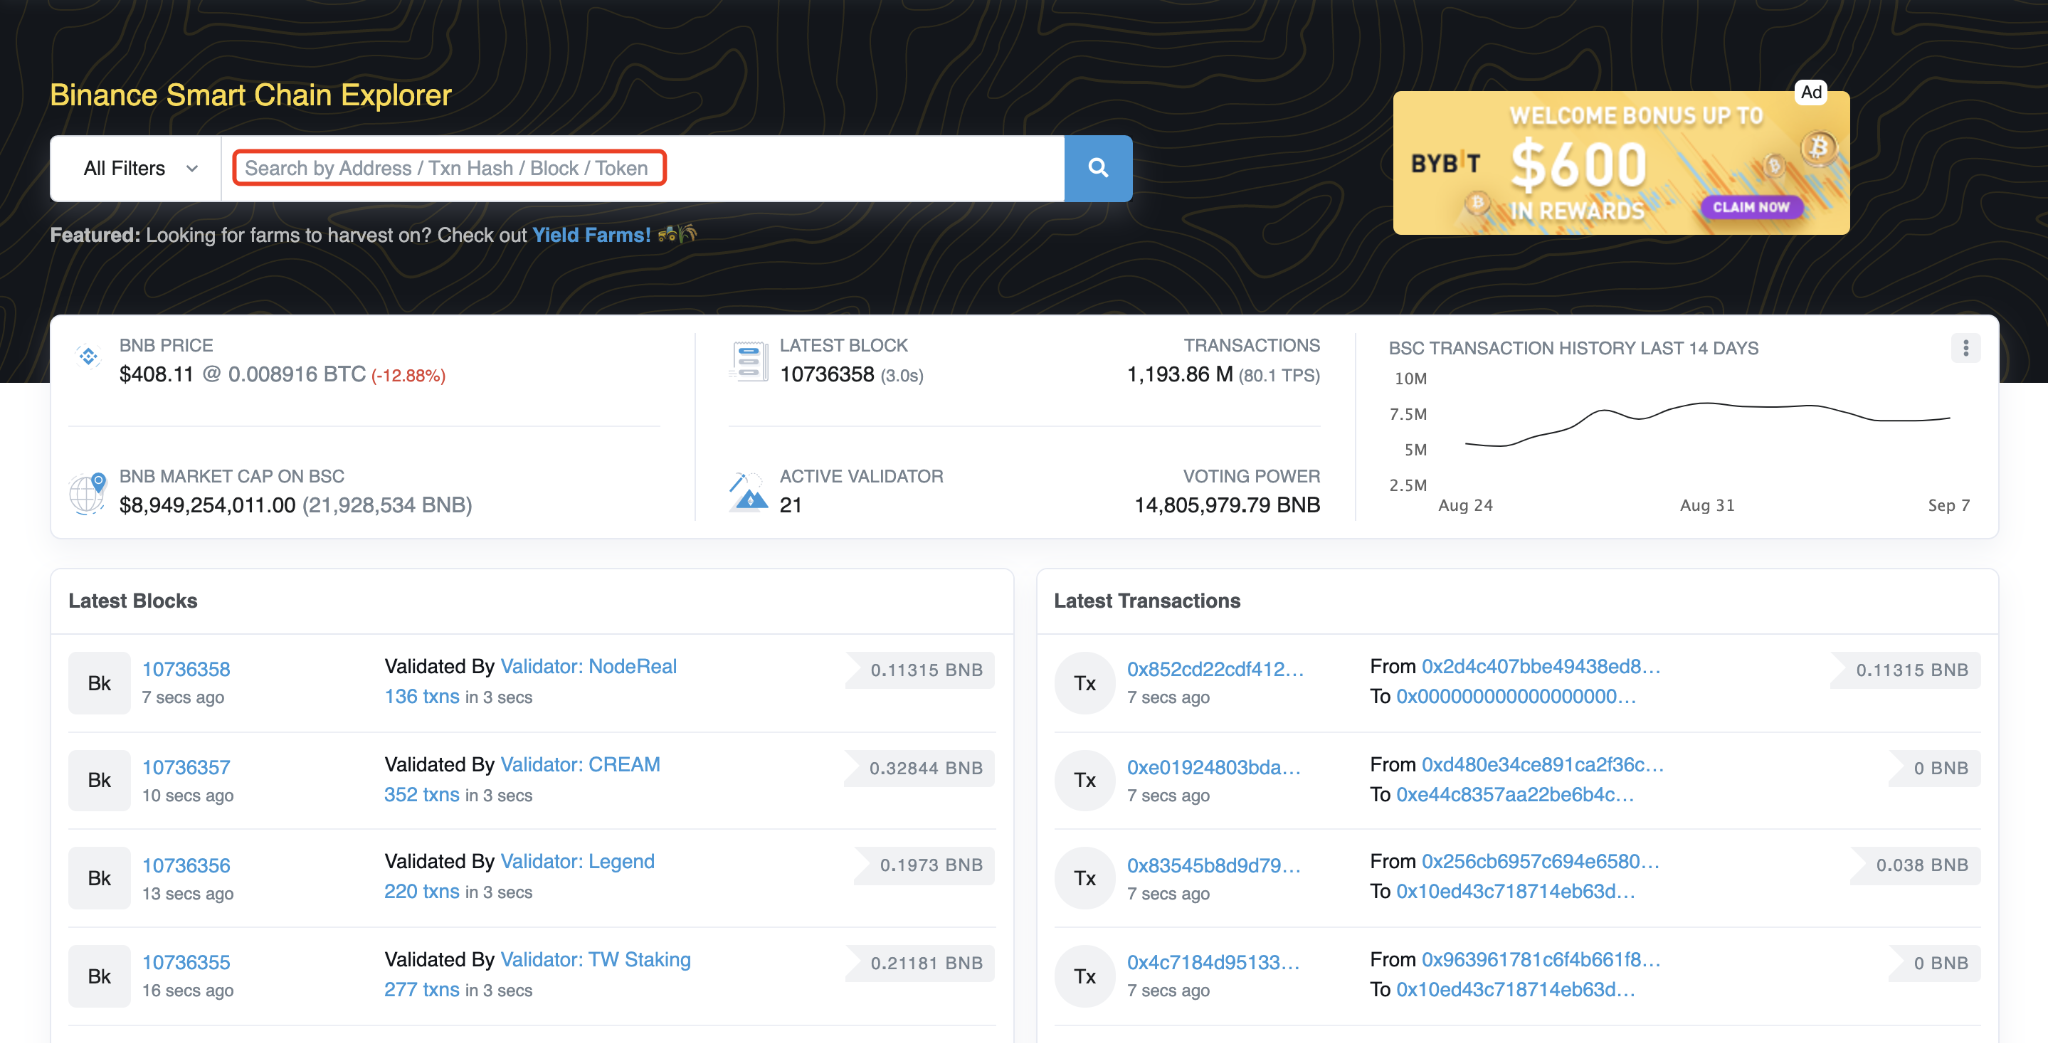Open latest block number 10736358 in stats

(827, 374)
